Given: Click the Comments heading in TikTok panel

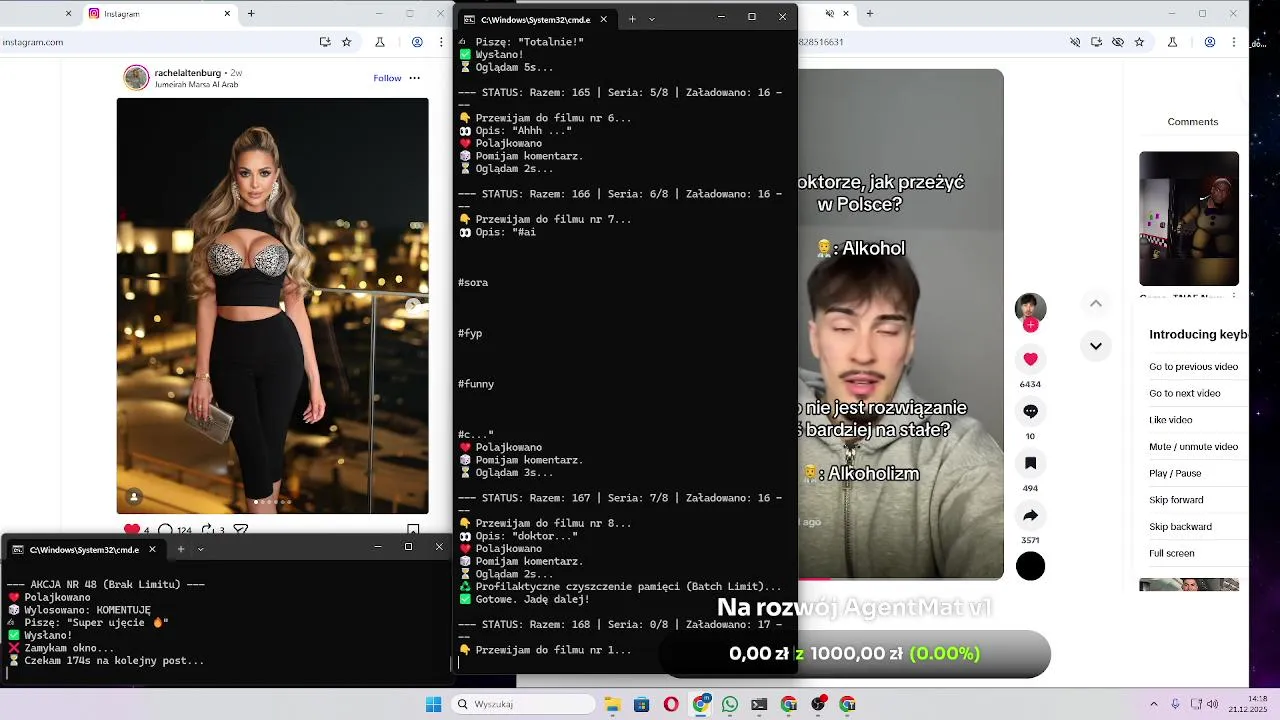Looking at the screenshot, I should click(1193, 122).
